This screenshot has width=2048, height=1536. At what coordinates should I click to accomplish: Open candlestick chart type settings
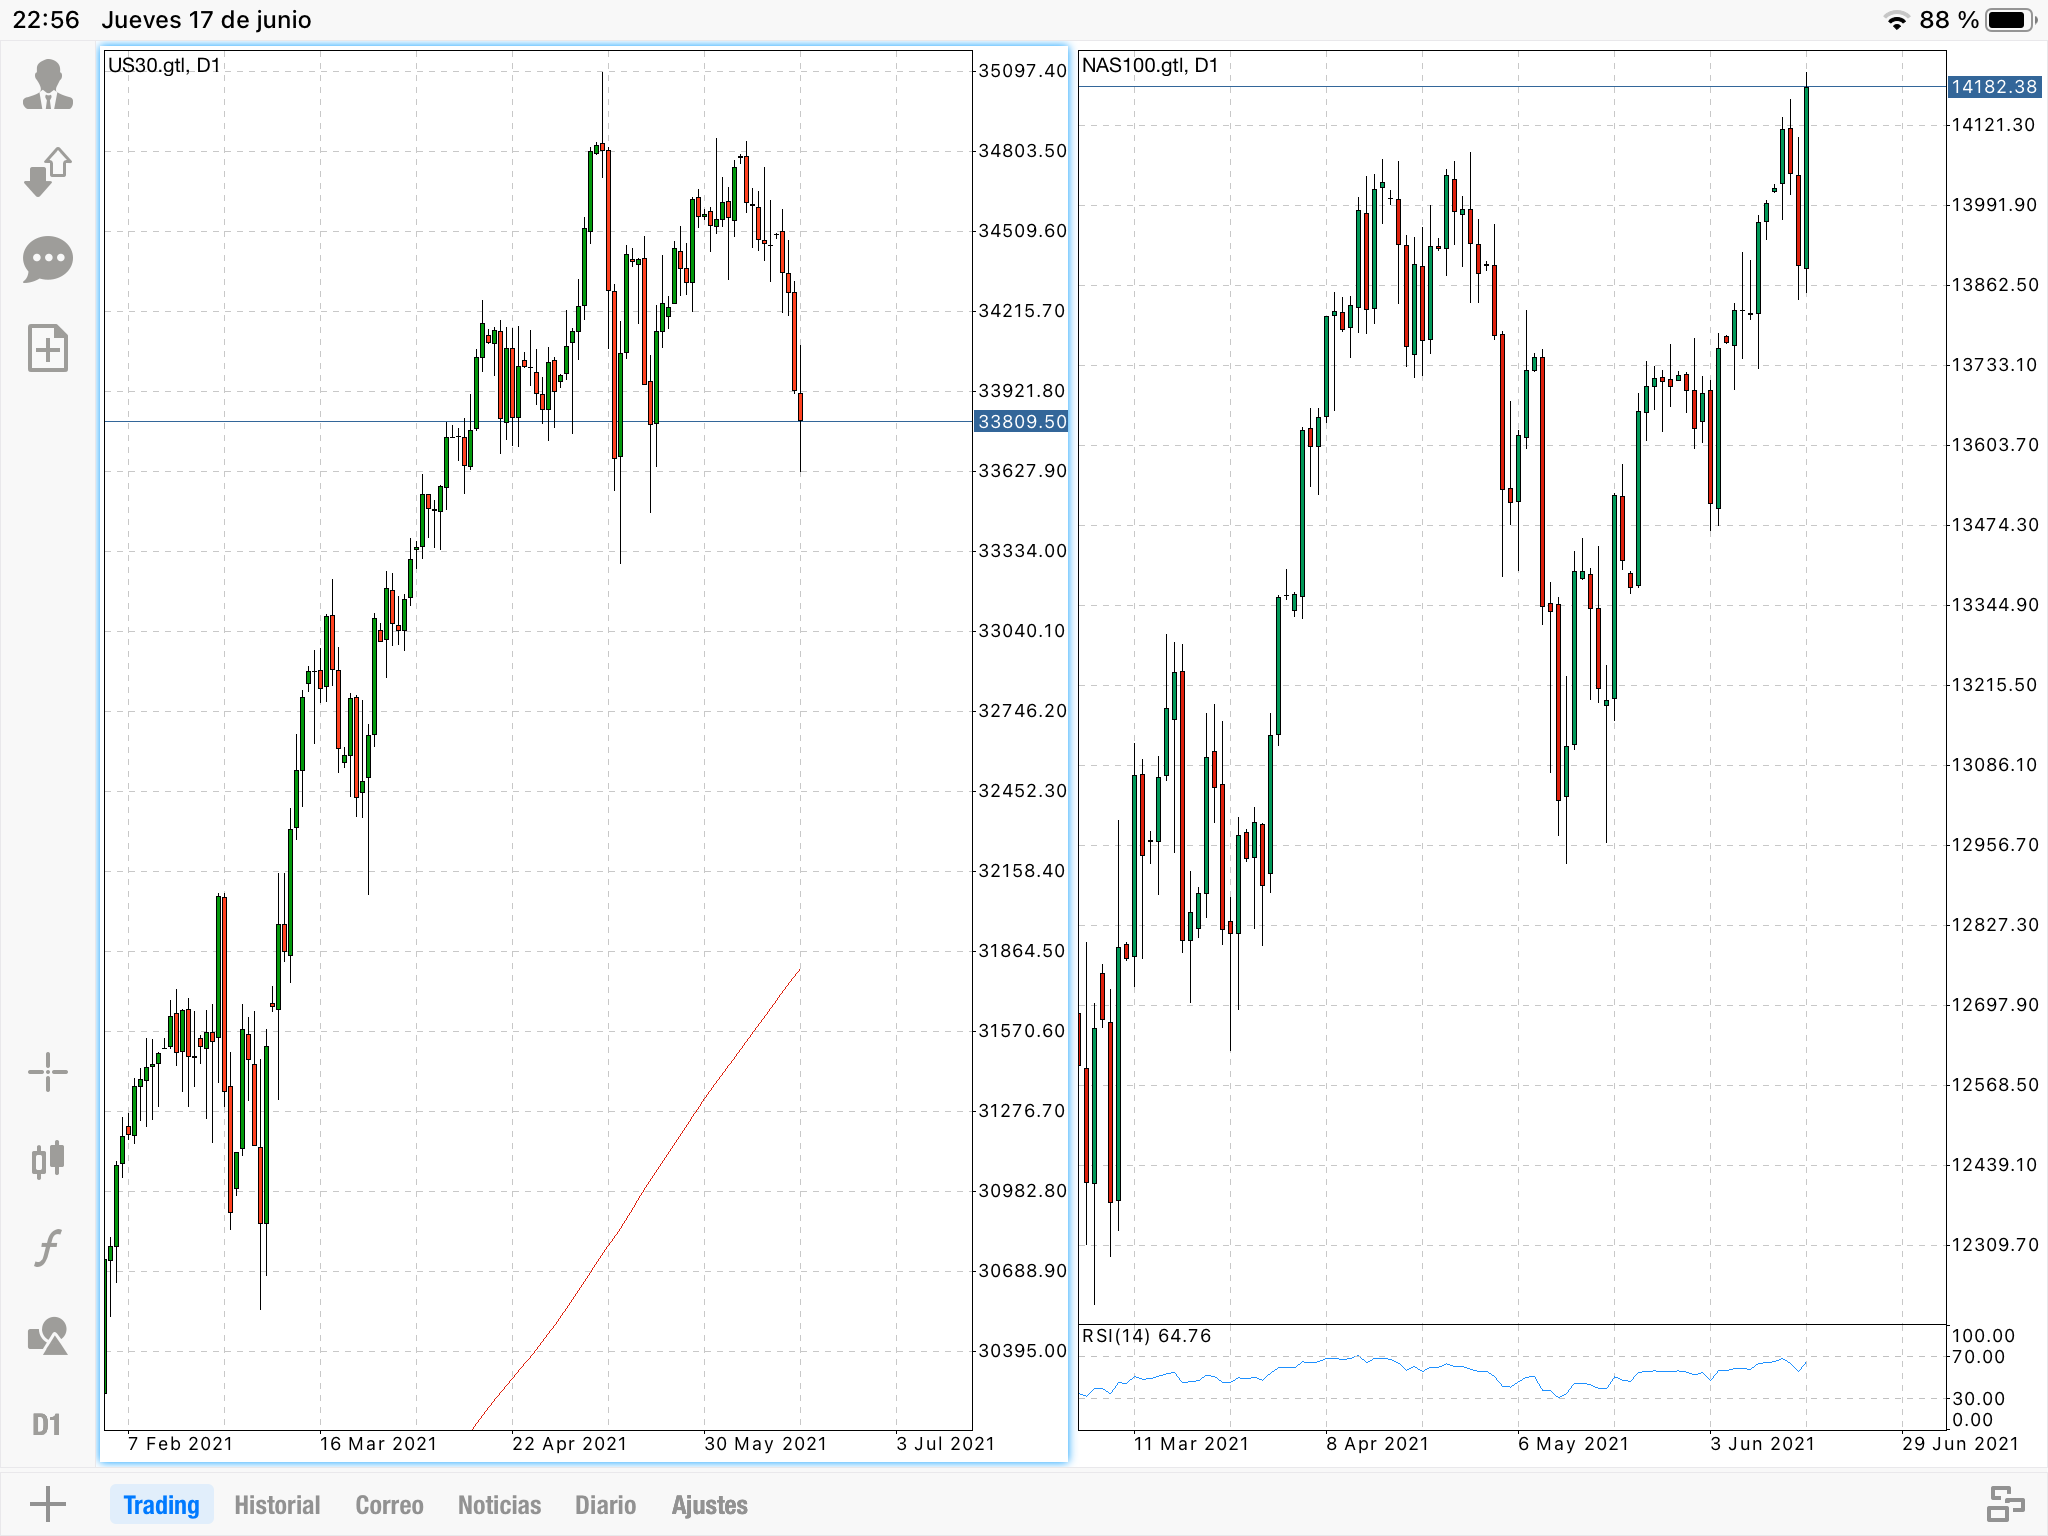[x=47, y=1160]
